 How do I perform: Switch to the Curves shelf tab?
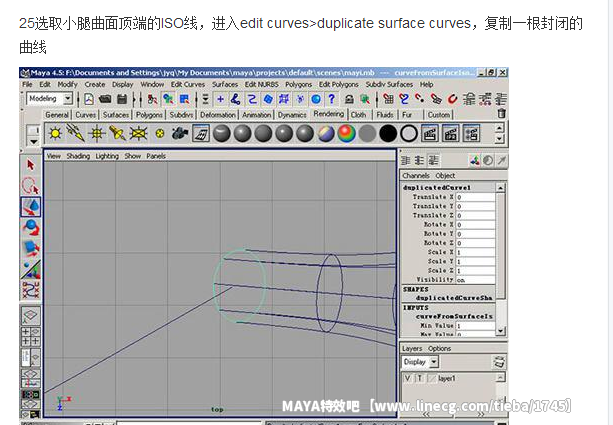[x=85, y=115]
